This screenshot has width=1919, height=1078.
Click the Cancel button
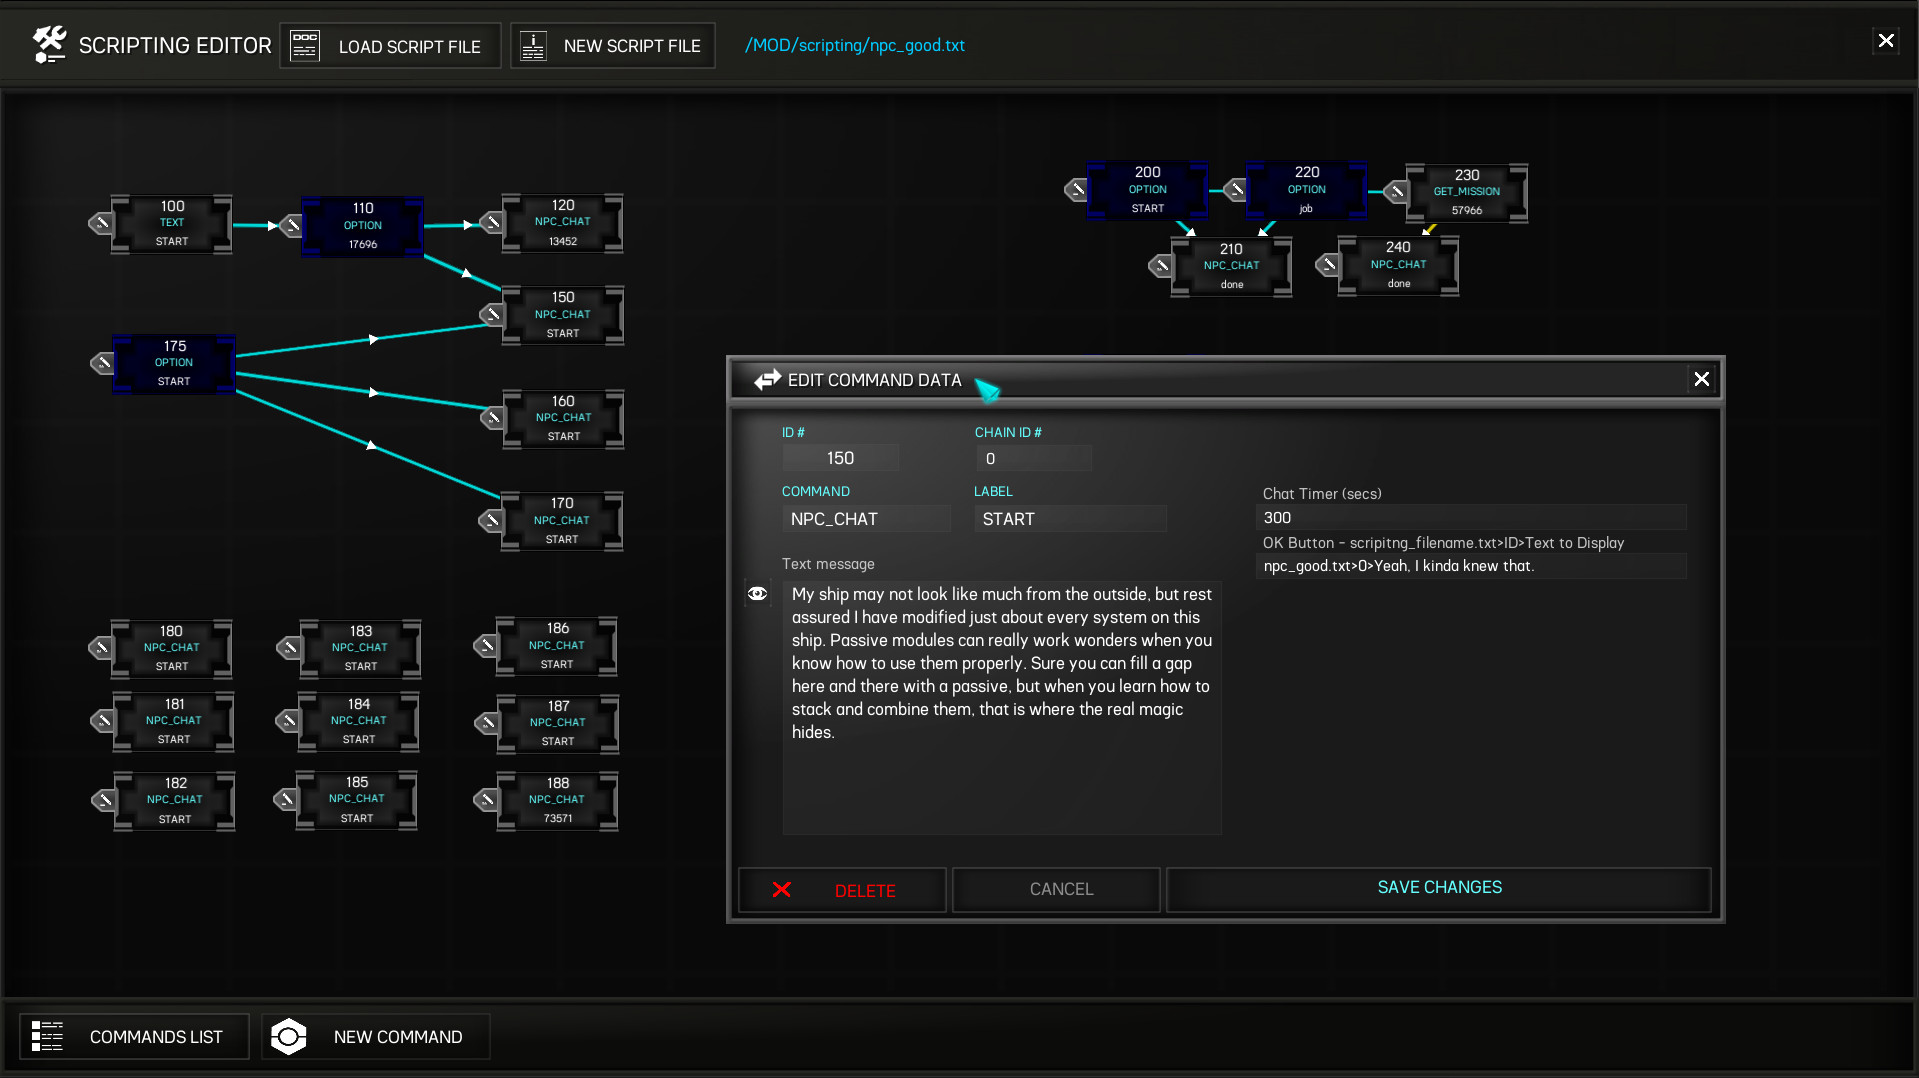click(1060, 889)
